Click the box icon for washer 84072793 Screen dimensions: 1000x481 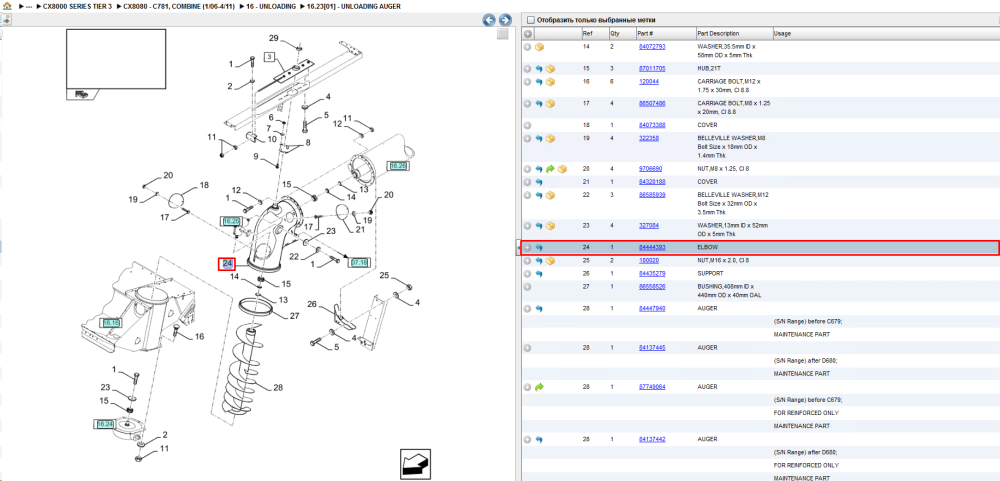[539, 47]
